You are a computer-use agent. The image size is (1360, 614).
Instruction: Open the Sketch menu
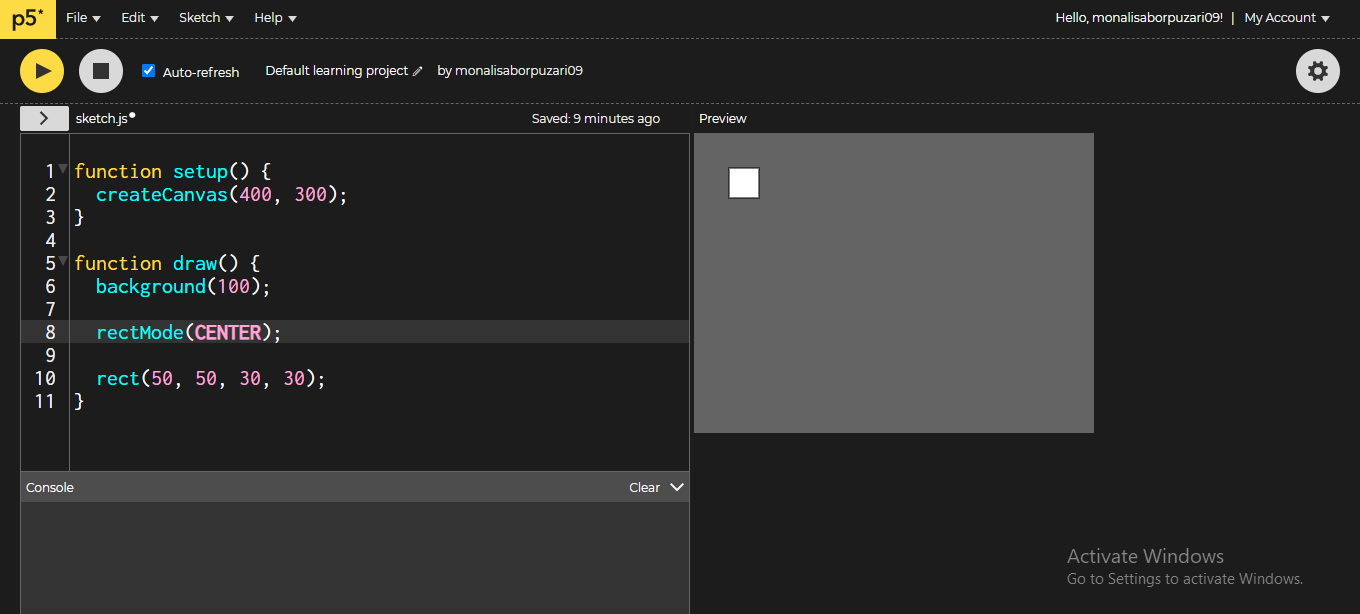point(206,18)
